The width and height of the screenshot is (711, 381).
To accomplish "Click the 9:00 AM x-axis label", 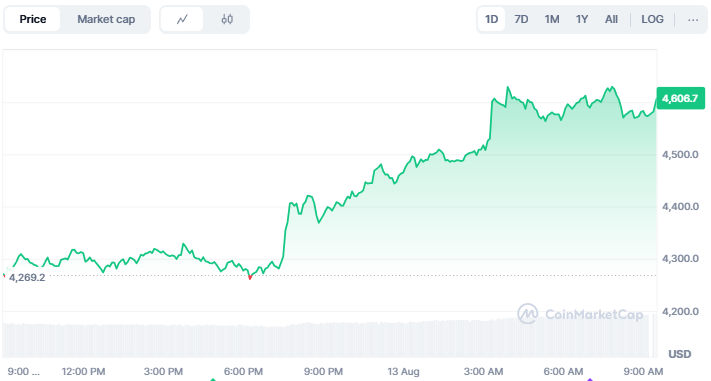I will 643,372.
